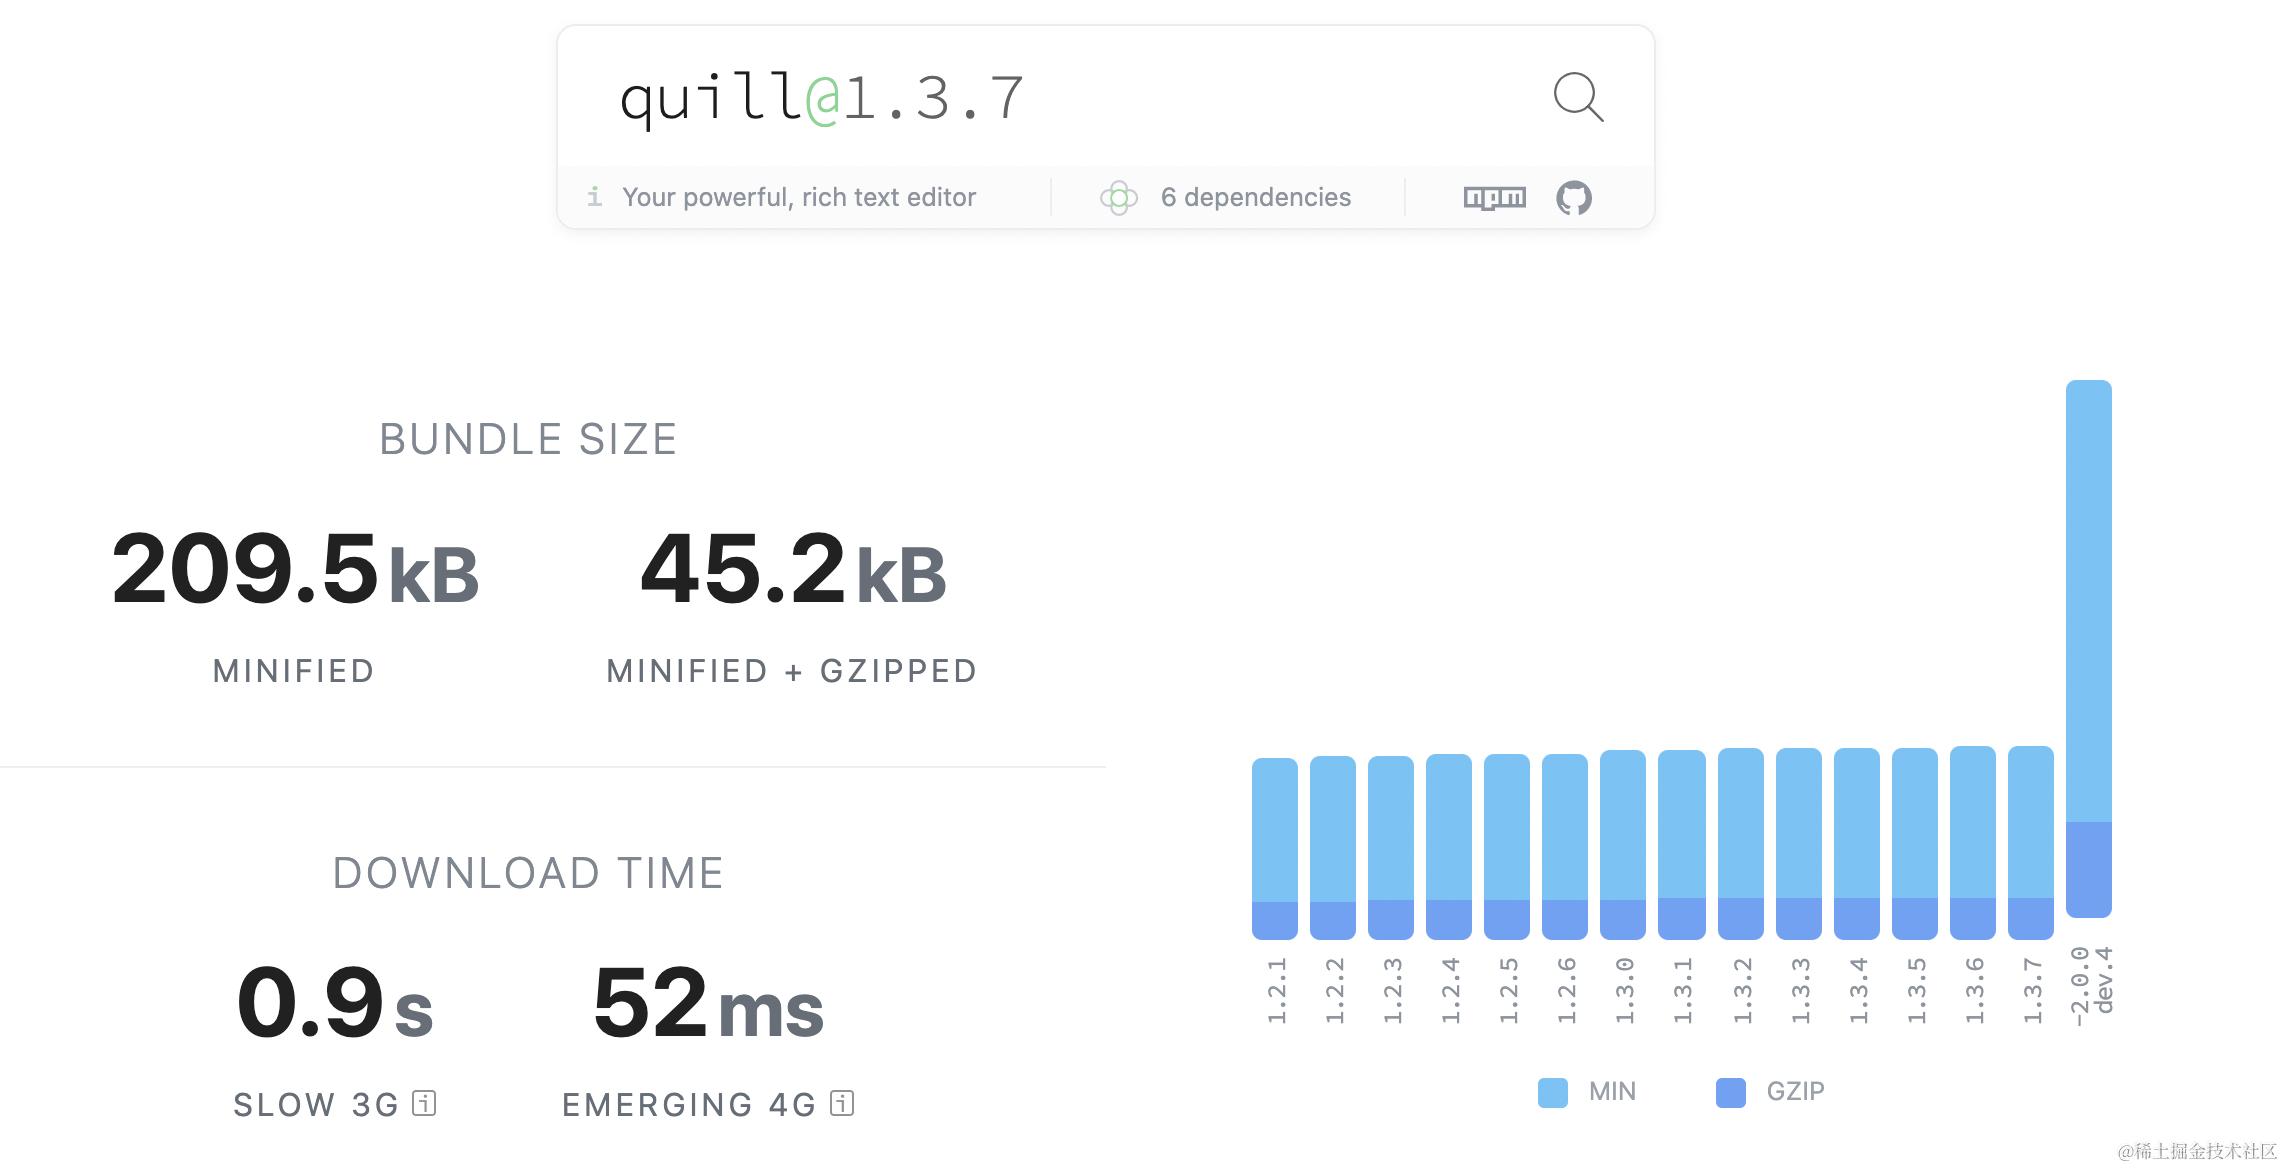Click the 1.3.6 version label
The height and width of the screenshot is (1168, 2284).
(1974, 990)
